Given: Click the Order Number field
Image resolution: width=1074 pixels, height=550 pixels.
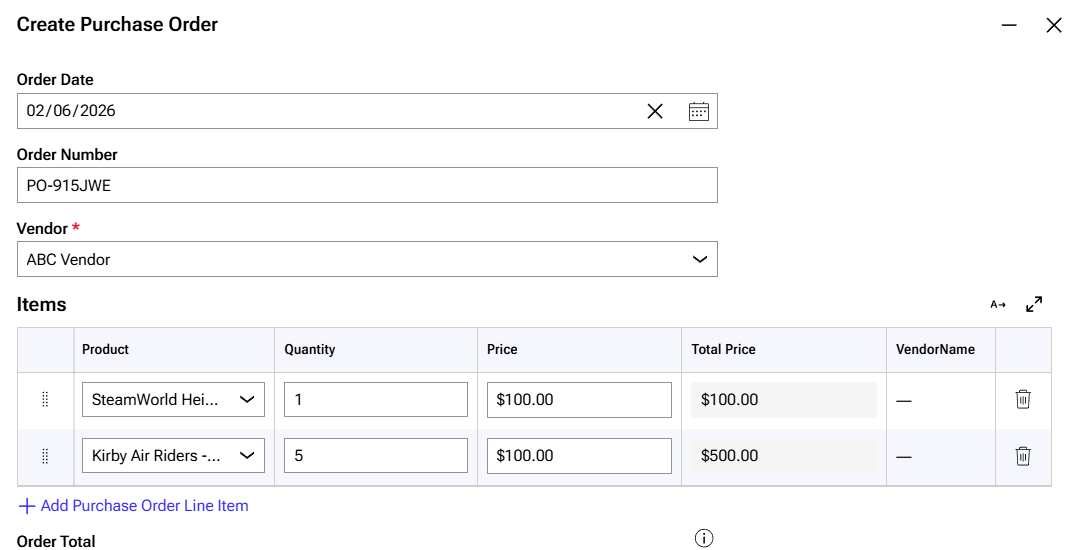Looking at the screenshot, I should tap(367, 185).
